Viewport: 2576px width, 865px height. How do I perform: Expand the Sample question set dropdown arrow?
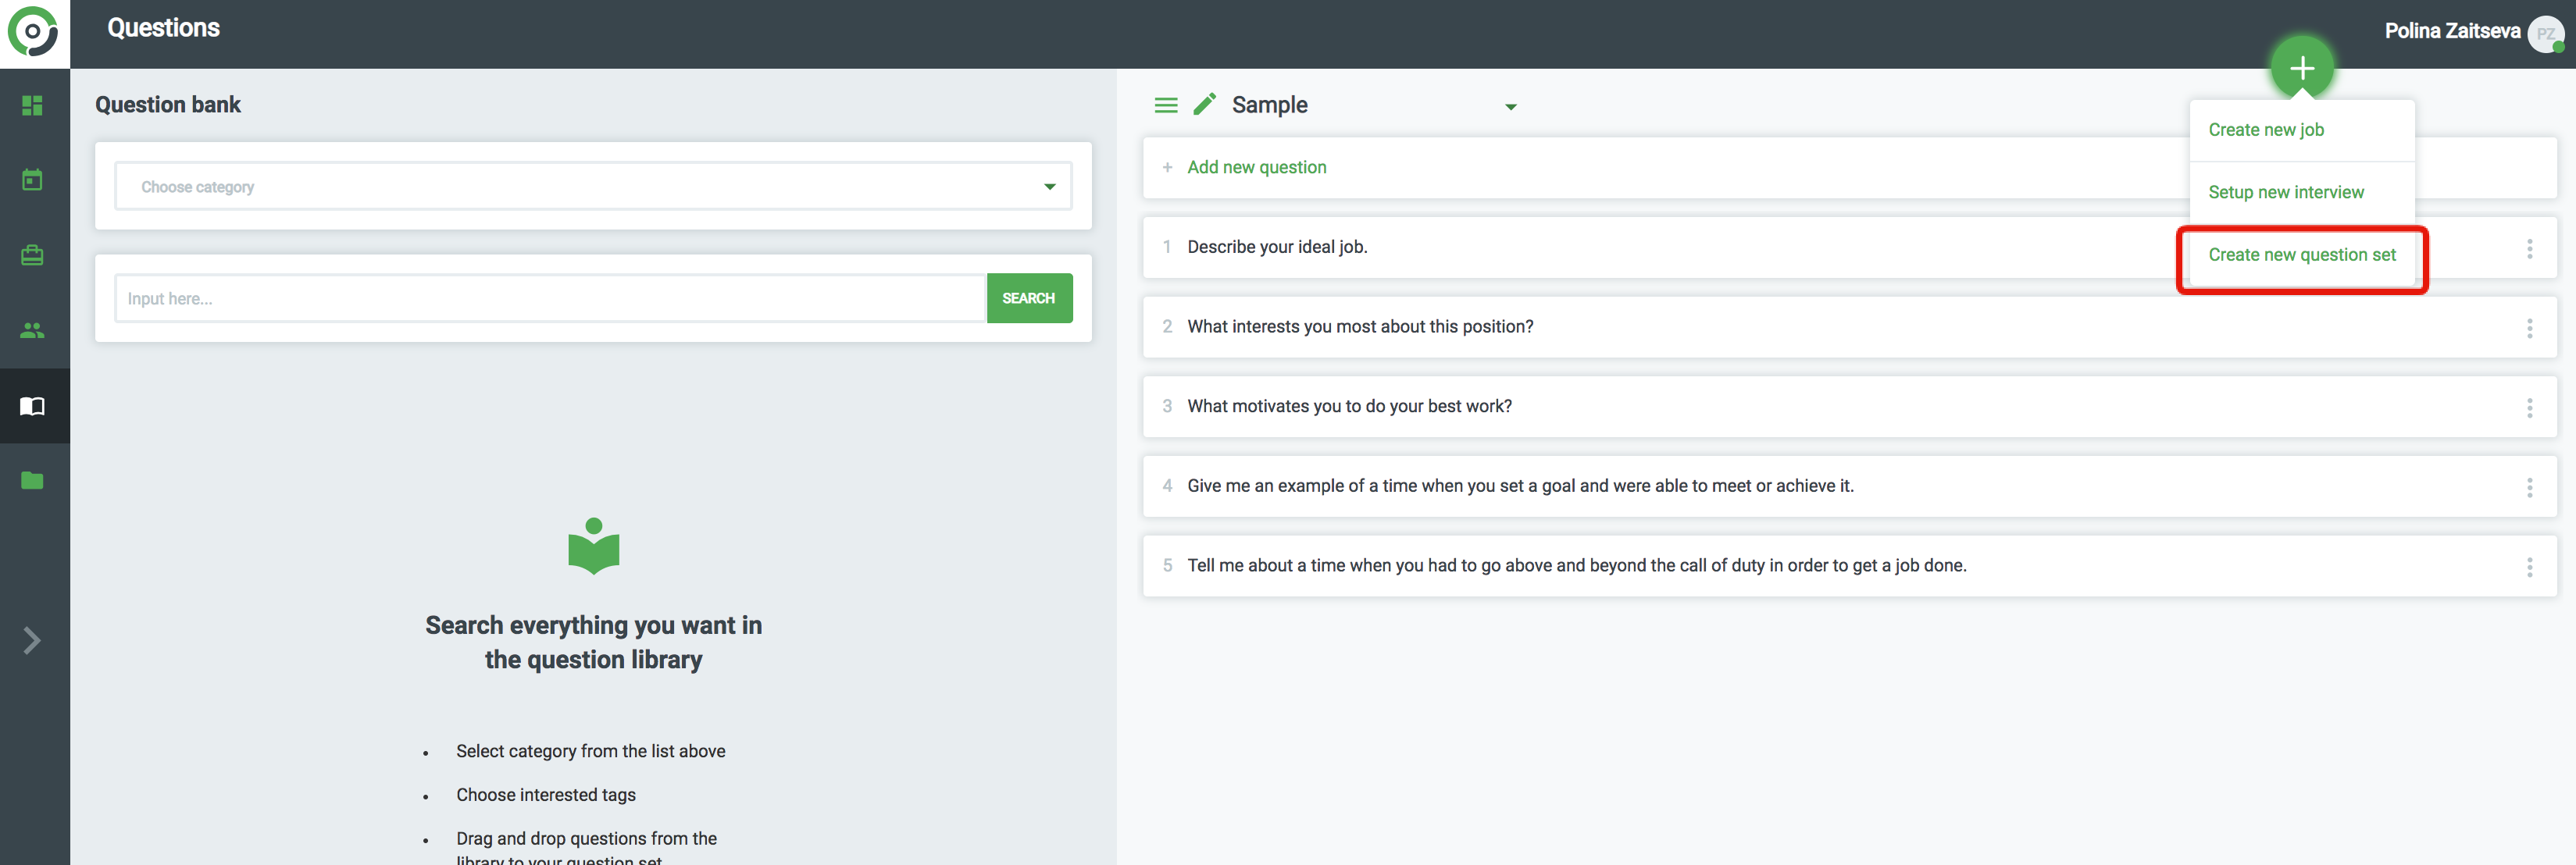[1510, 107]
